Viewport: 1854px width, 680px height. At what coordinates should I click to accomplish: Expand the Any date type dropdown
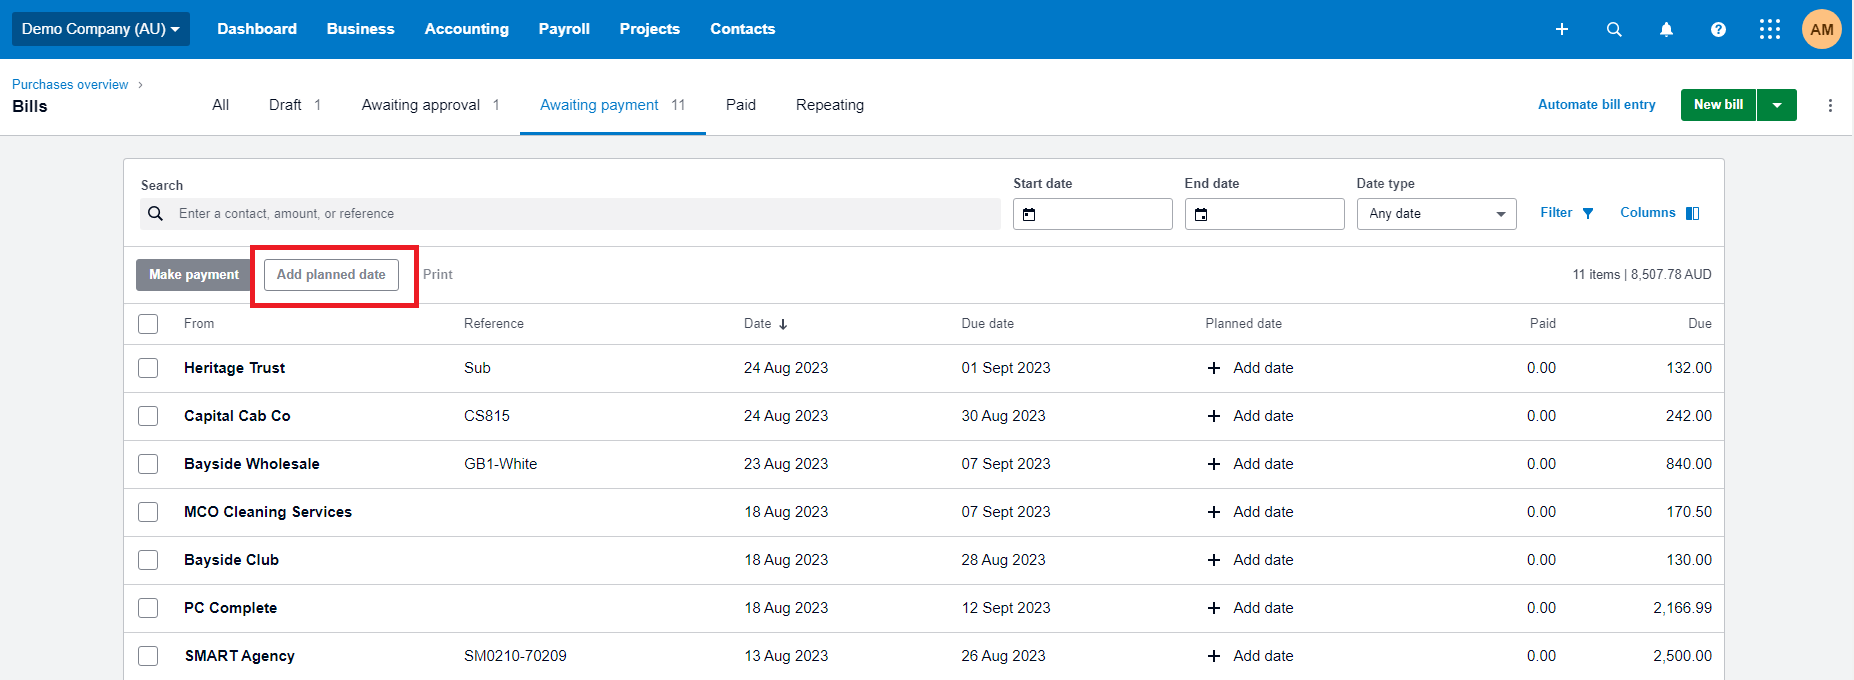1436,214
